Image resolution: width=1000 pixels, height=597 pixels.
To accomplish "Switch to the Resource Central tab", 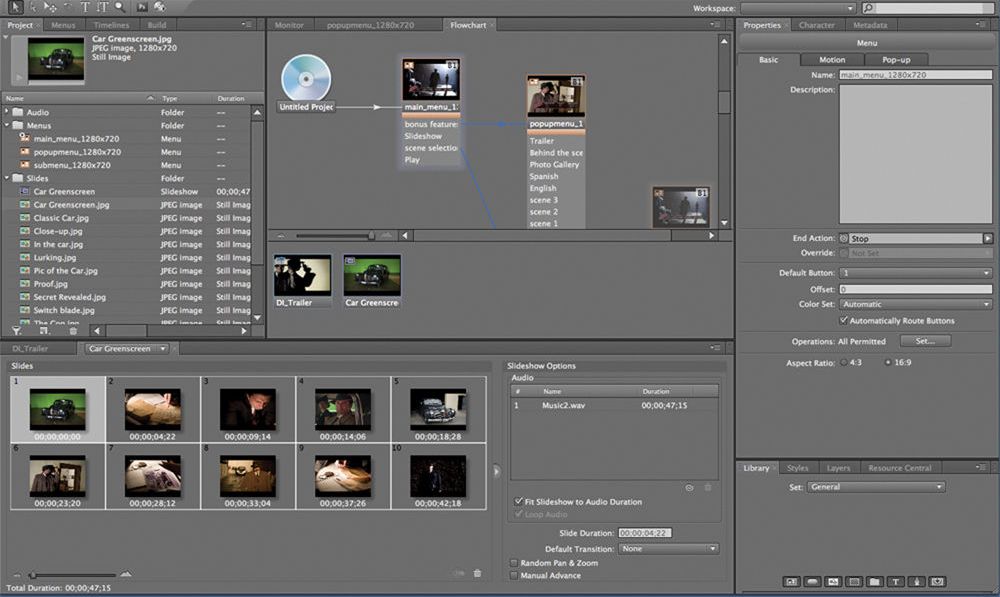I will (x=899, y=468).
